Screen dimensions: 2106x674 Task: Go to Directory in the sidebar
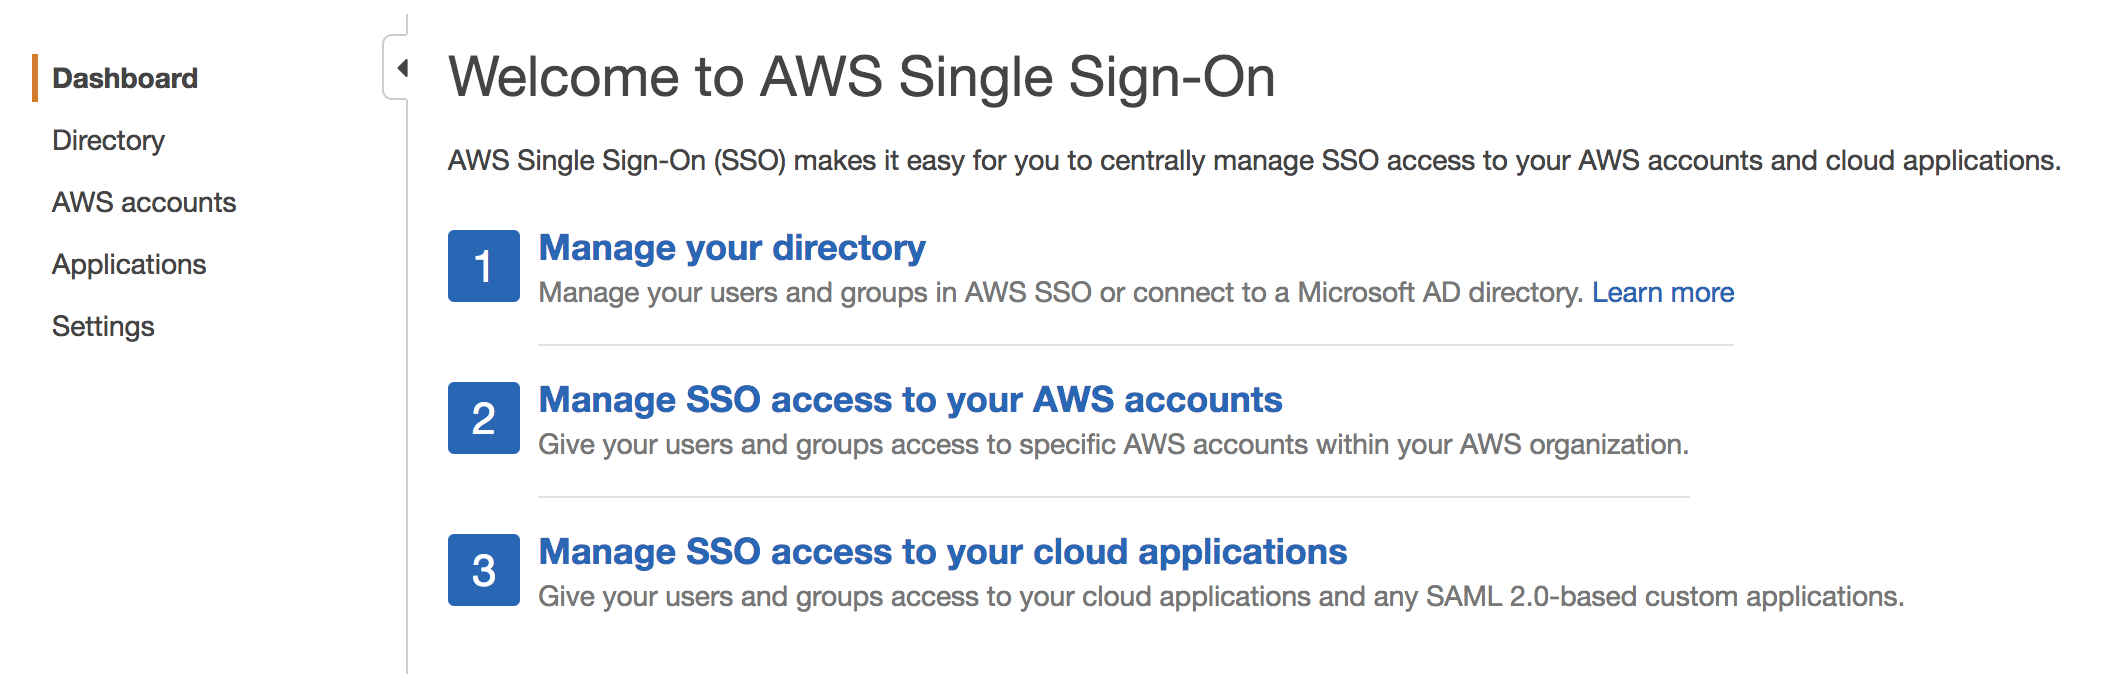click(108, 140)
